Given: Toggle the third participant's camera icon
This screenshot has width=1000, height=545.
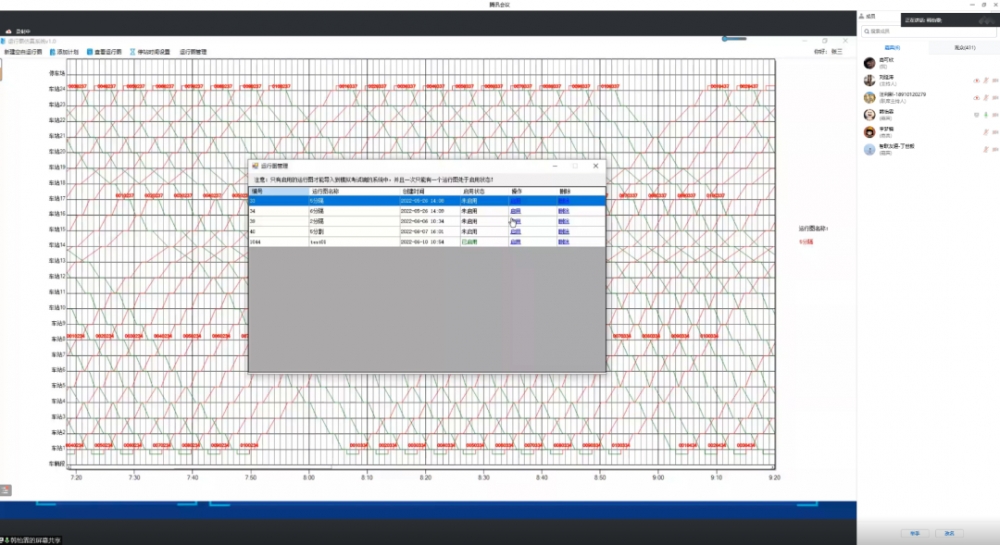Looking at the screenshot, I should pyautogui.click(x=995, y=98).
